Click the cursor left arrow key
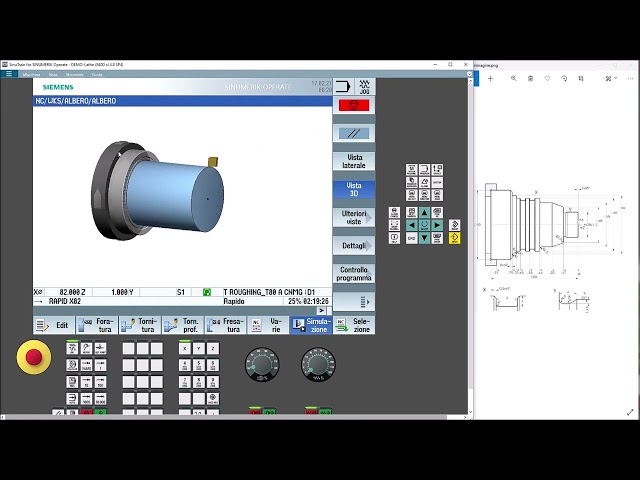The image size is (640, 480). [412, 225]
